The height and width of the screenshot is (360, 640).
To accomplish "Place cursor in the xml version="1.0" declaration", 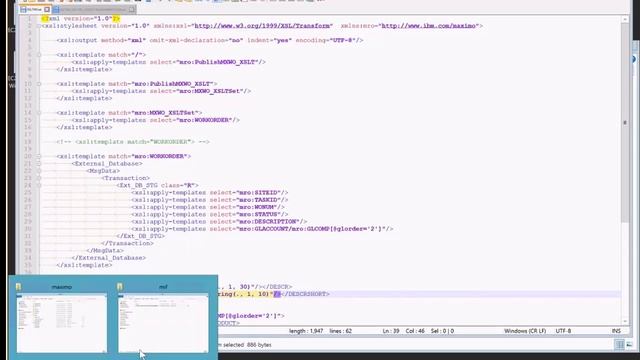I will coord(80,18).
